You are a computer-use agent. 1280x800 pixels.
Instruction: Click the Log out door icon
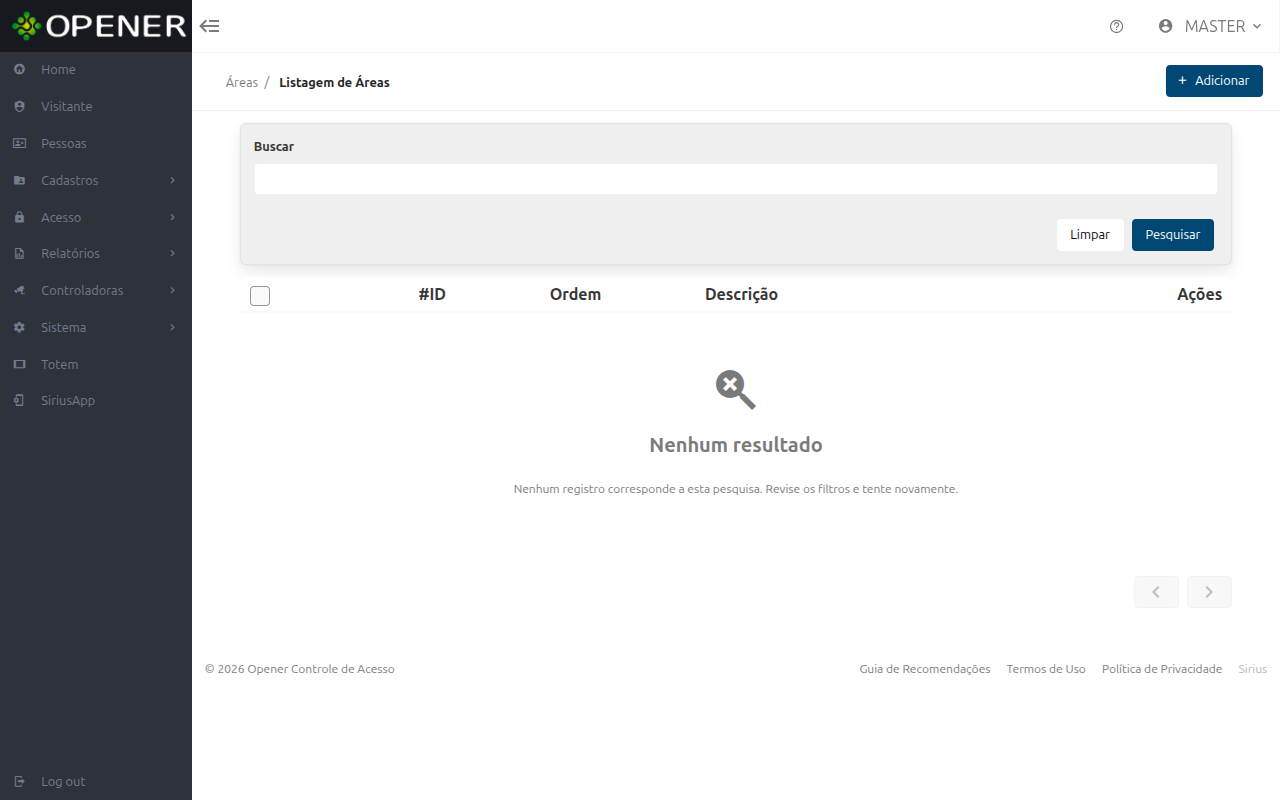[19, 781]
